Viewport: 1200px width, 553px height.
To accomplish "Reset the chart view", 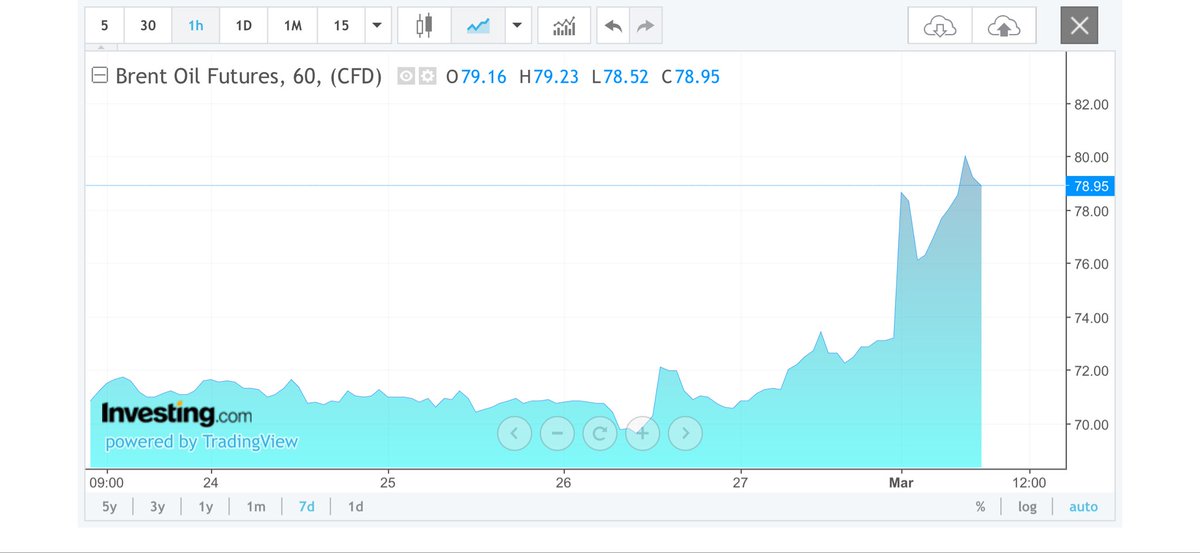I will click(600, 434).
